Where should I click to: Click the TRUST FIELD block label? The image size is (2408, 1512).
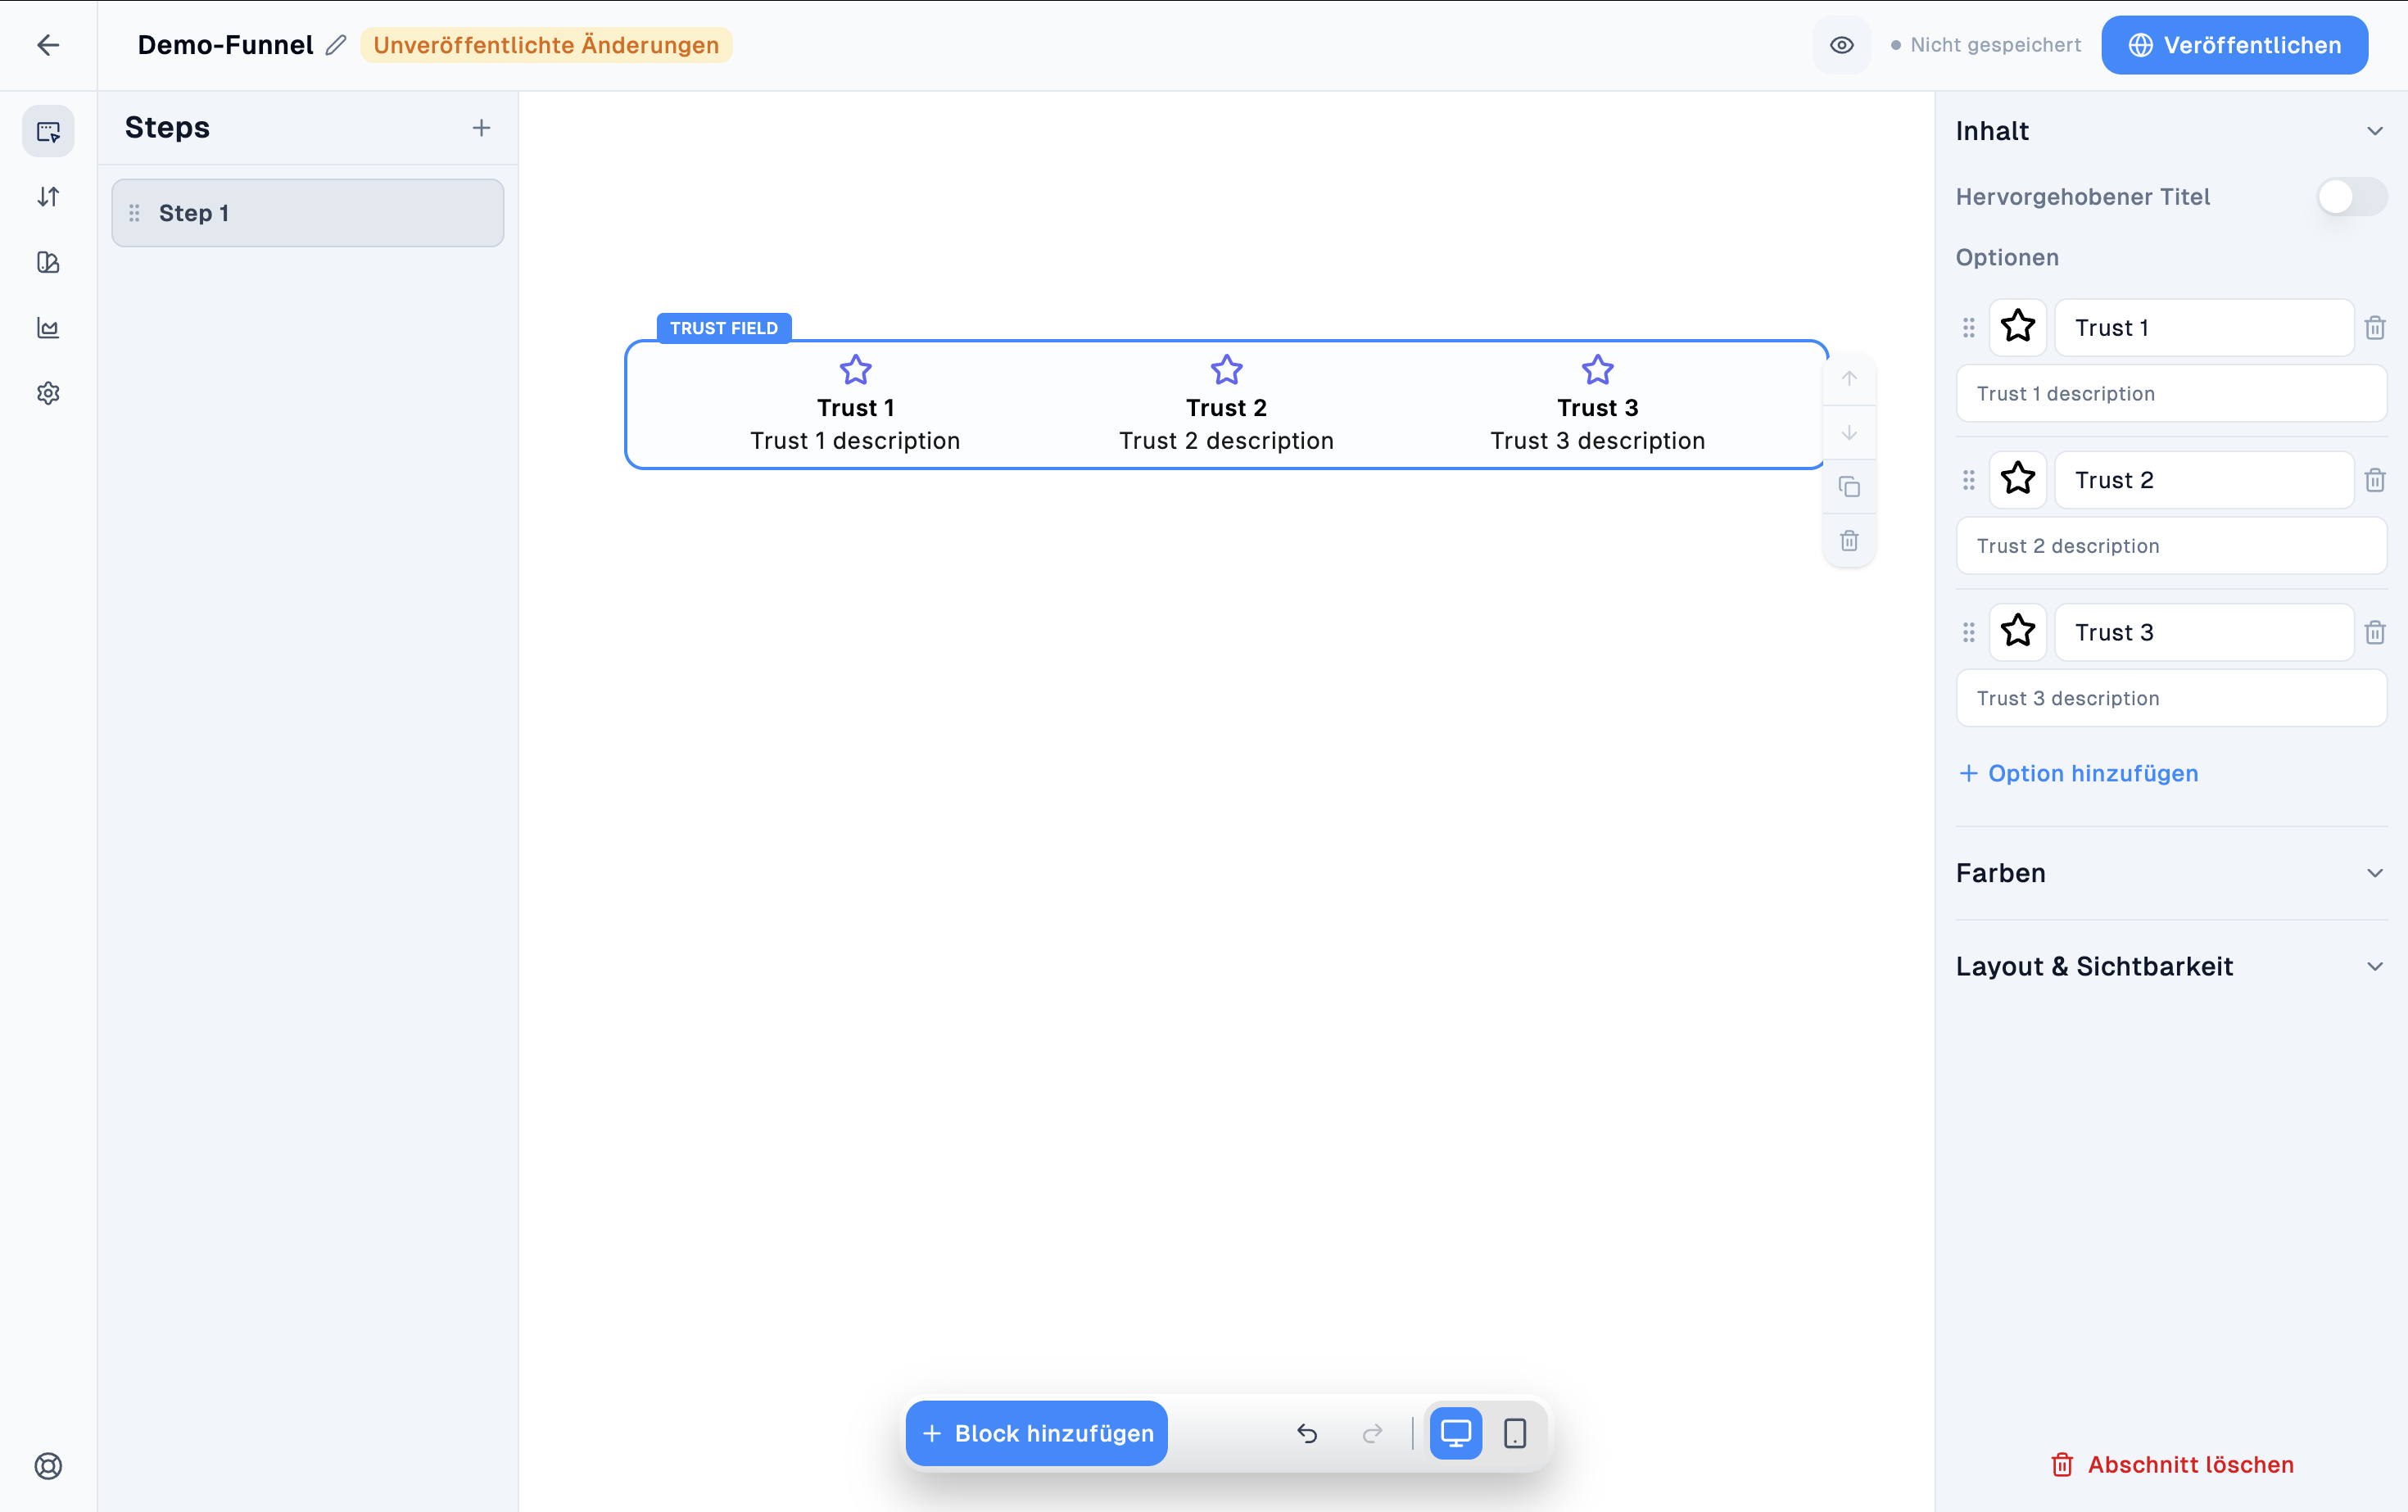click(x=724, y=328)
